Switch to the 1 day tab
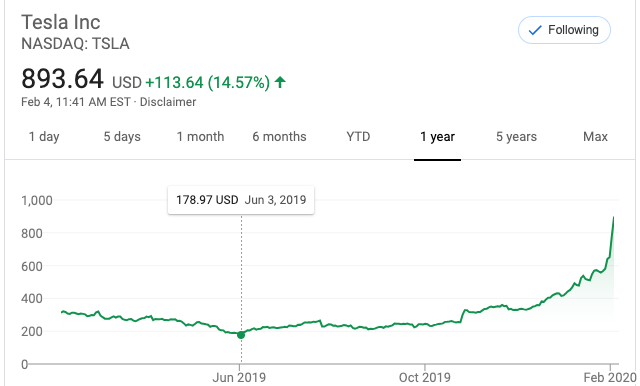This screenshot has height=386, width=640. click(44, 137)
